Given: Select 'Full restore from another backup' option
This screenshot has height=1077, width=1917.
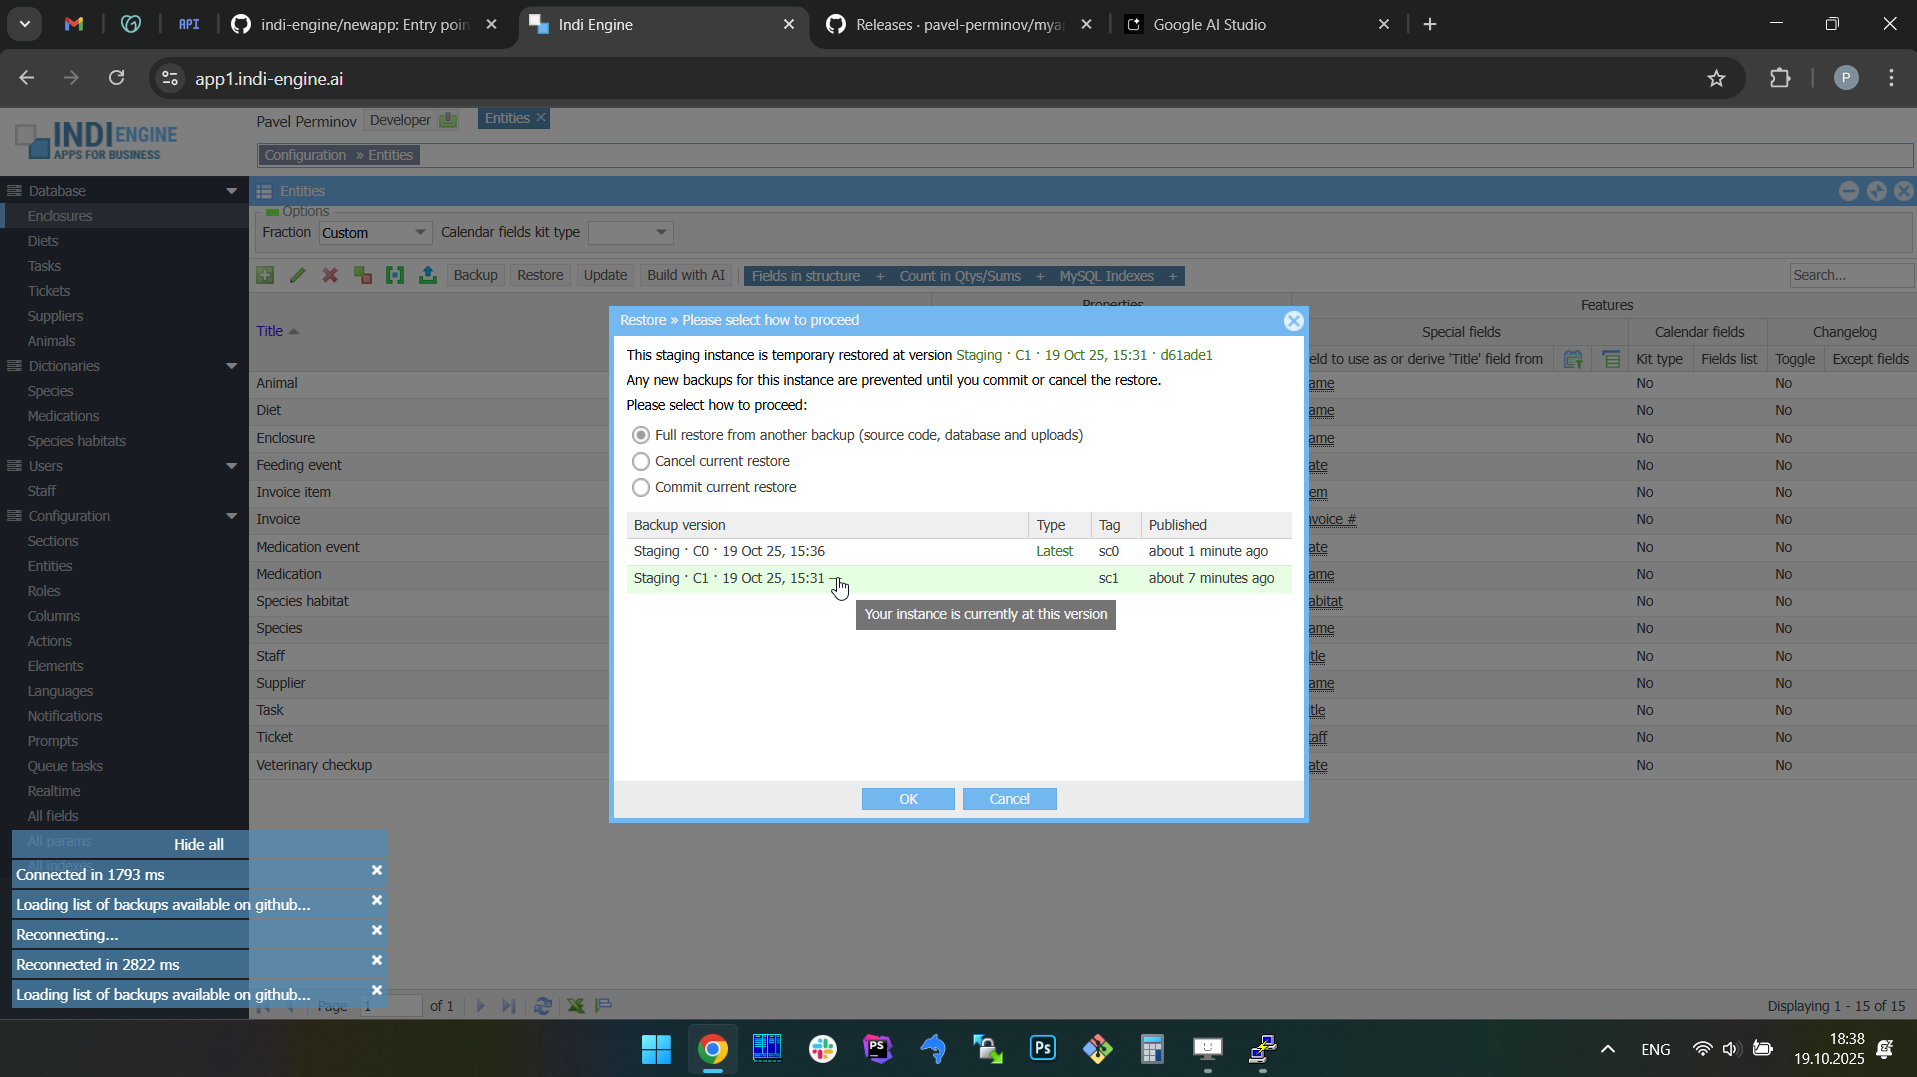Looking at the screenshot, I should click(641, 436).
